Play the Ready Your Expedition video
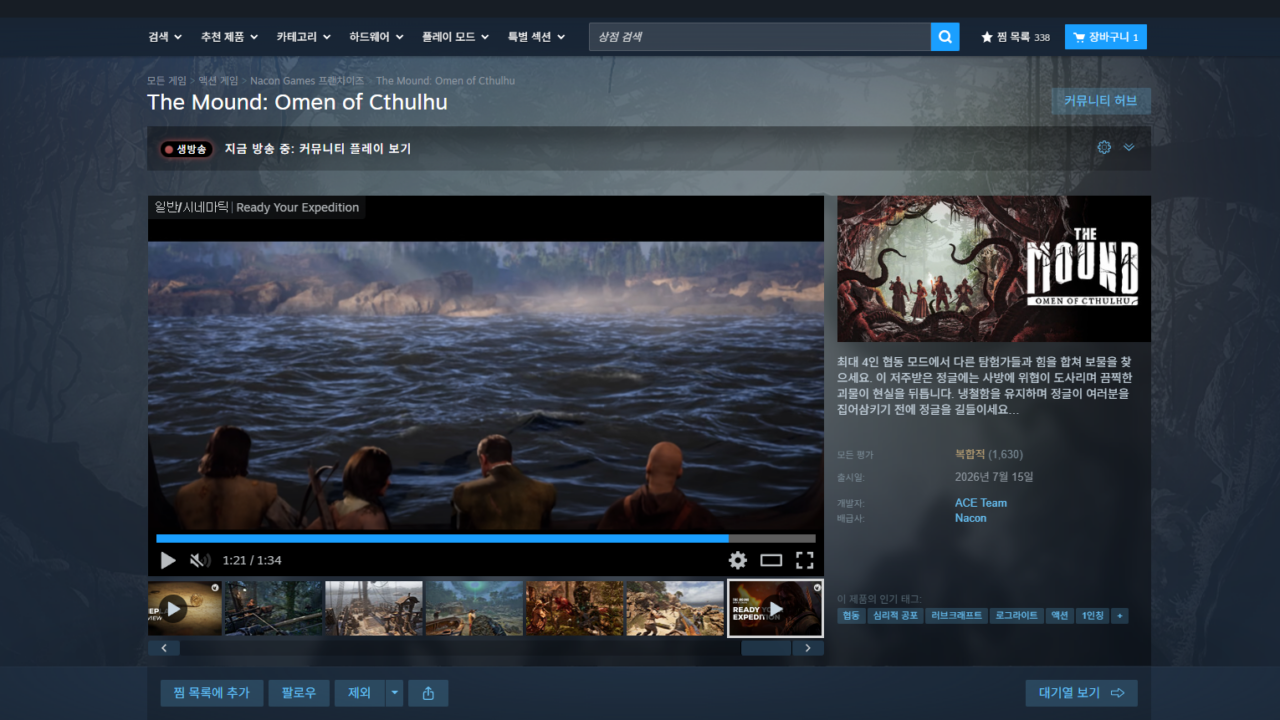 coord(168,561)
